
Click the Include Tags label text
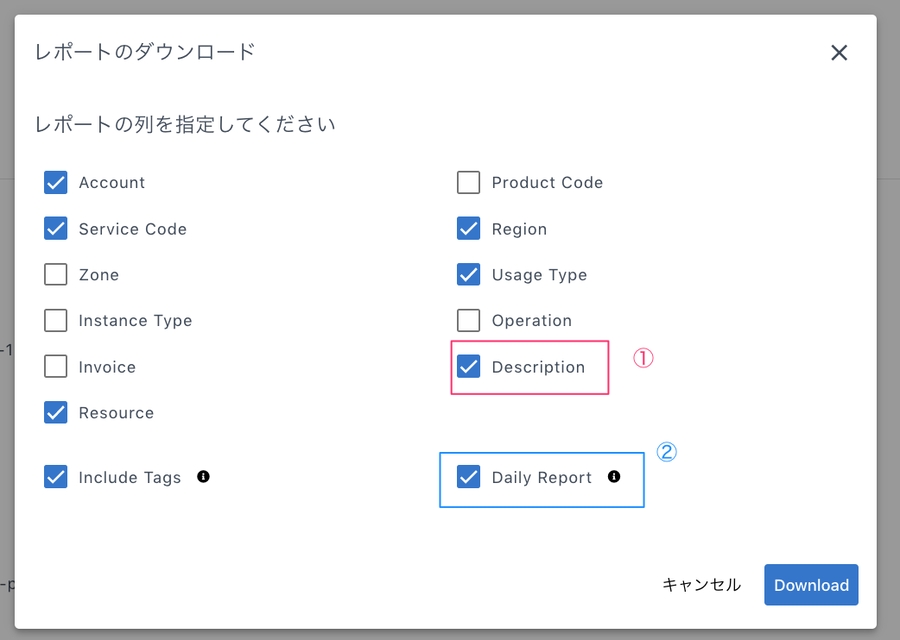point(130,478)
